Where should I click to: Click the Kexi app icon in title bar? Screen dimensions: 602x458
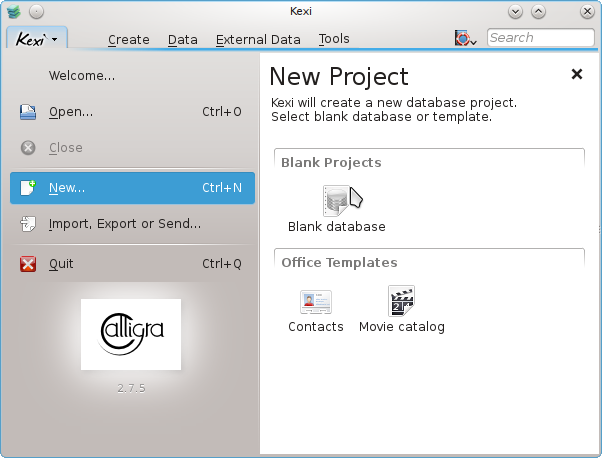(12, 12)
